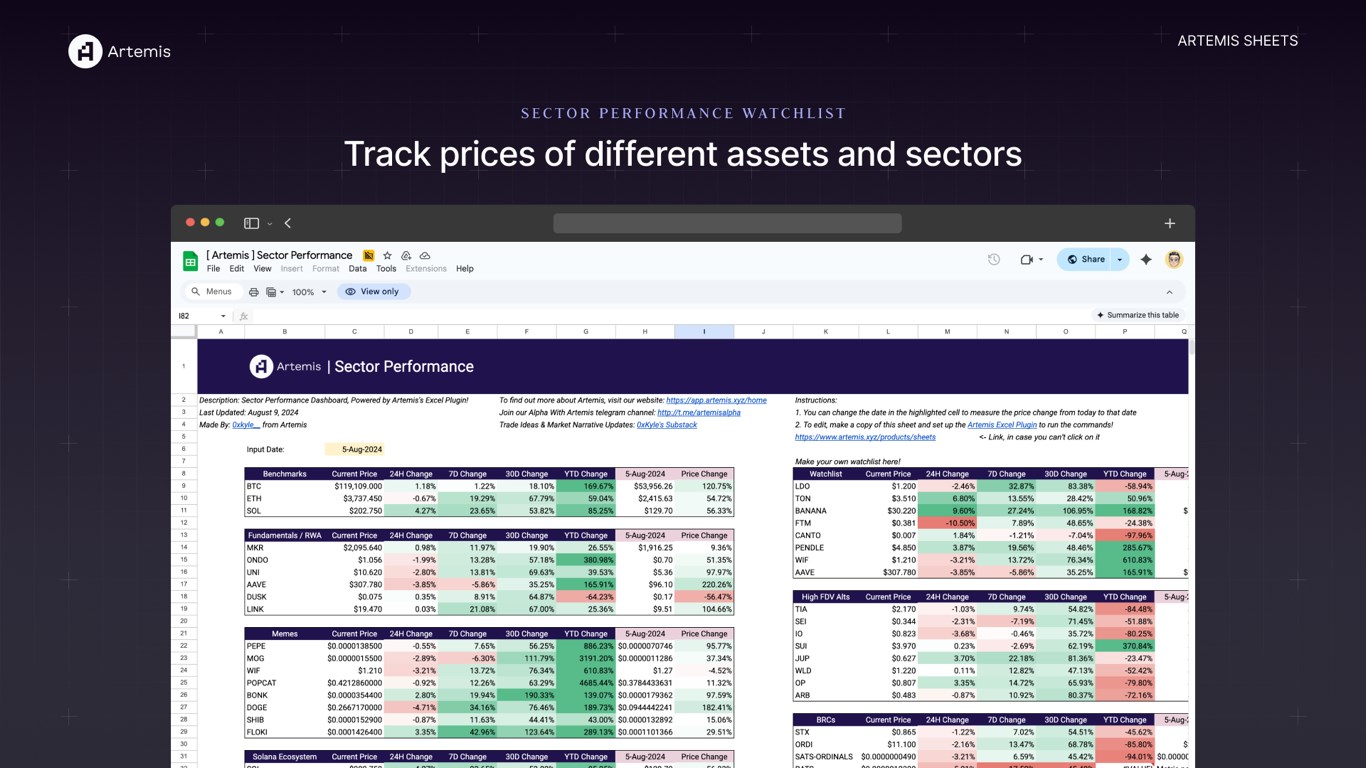Click the green Google Sheets home icon
The height and width of the screenshot is (768, 1366).
[190, 262]
